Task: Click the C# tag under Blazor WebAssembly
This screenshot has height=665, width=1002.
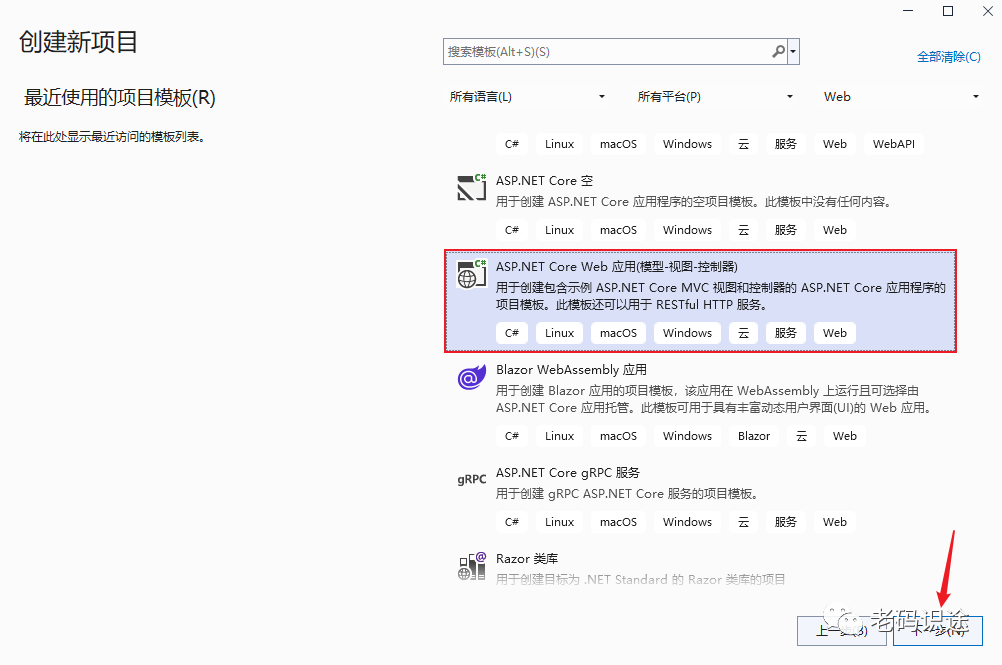Action: (512, 436)
